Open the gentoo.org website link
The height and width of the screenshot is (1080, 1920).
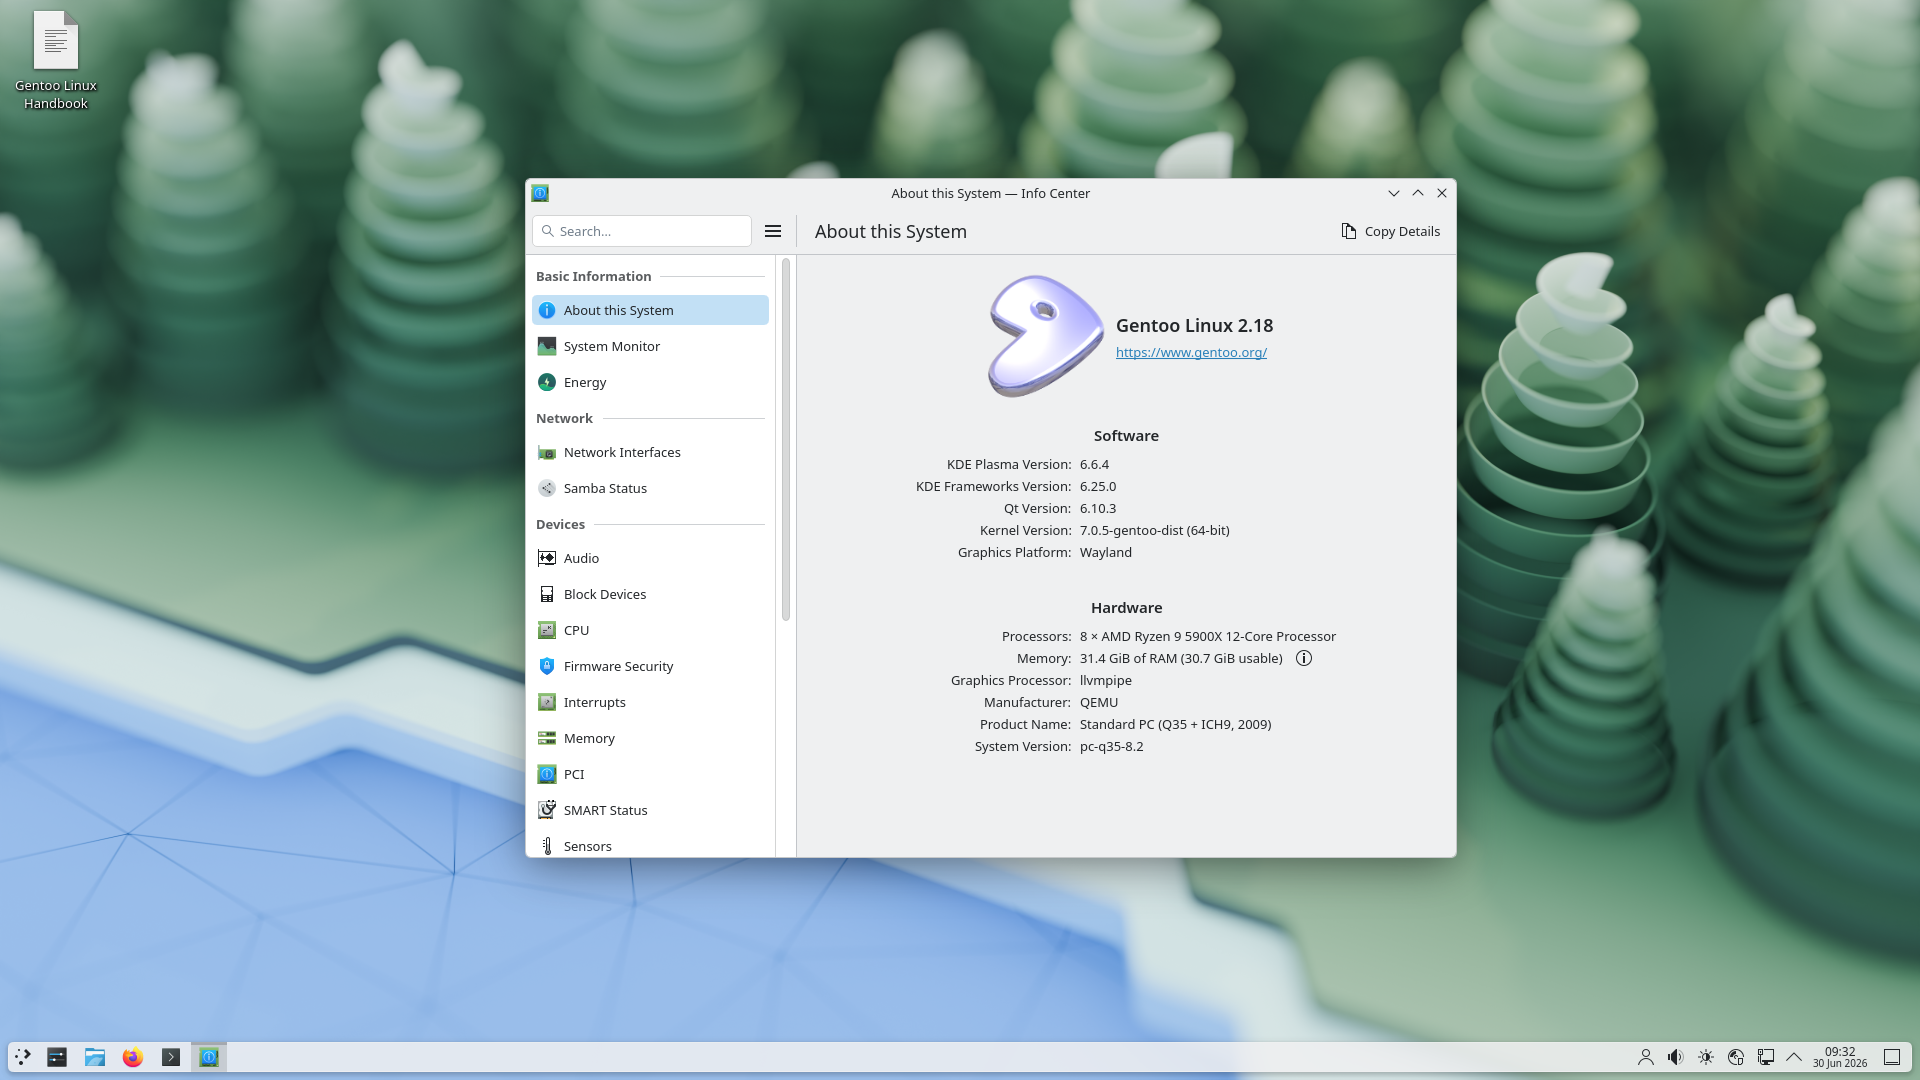coord(1191,352)
